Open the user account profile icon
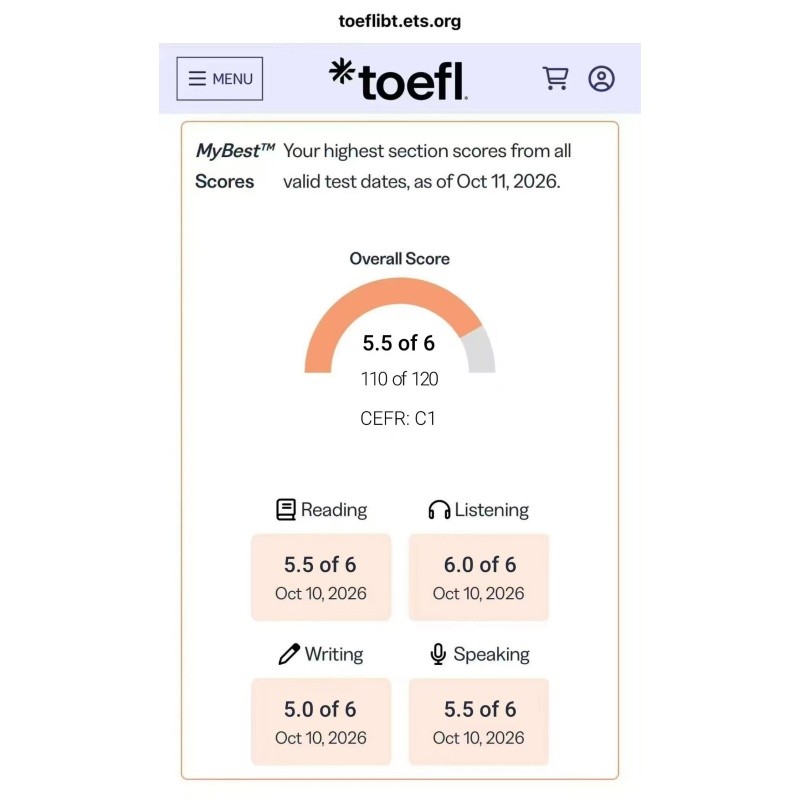Viewport: 800px width, 800px height. pyautogui.click(x=602, y=79)
